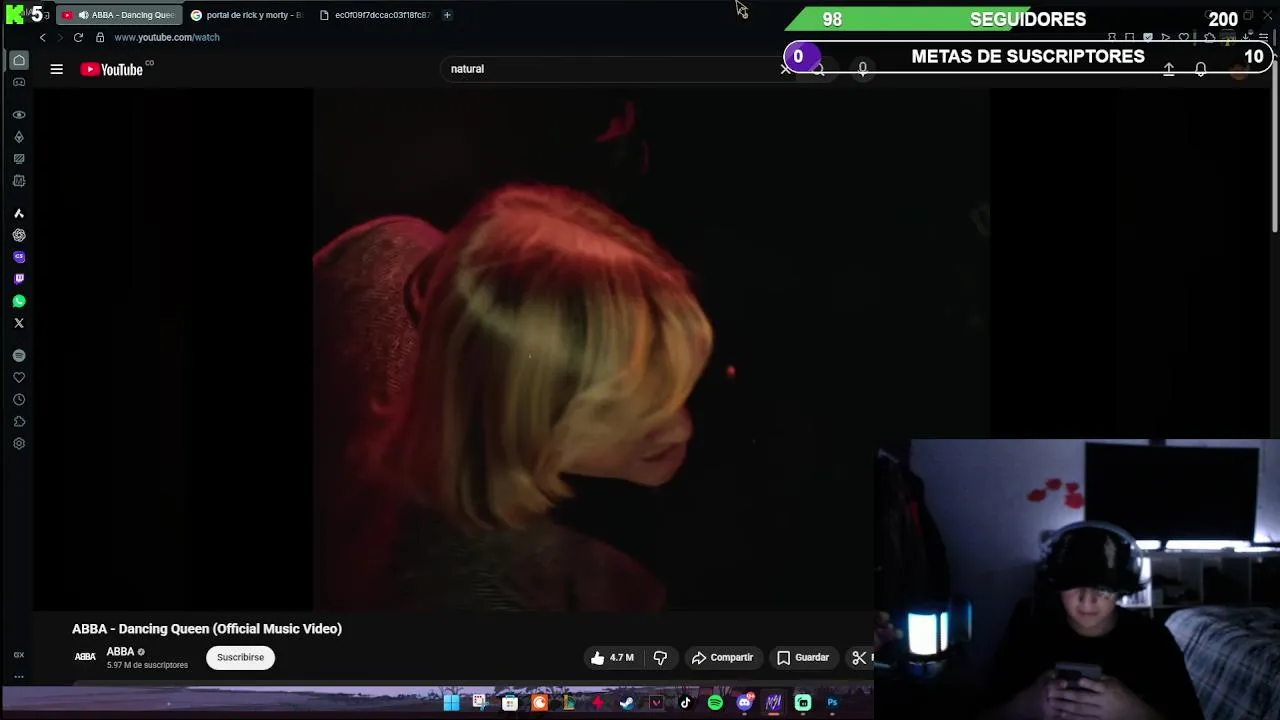1280x720 pixels.
Task: Open extensions puzzle-piece icon in sidebar
Action: (x=19, y=422)
